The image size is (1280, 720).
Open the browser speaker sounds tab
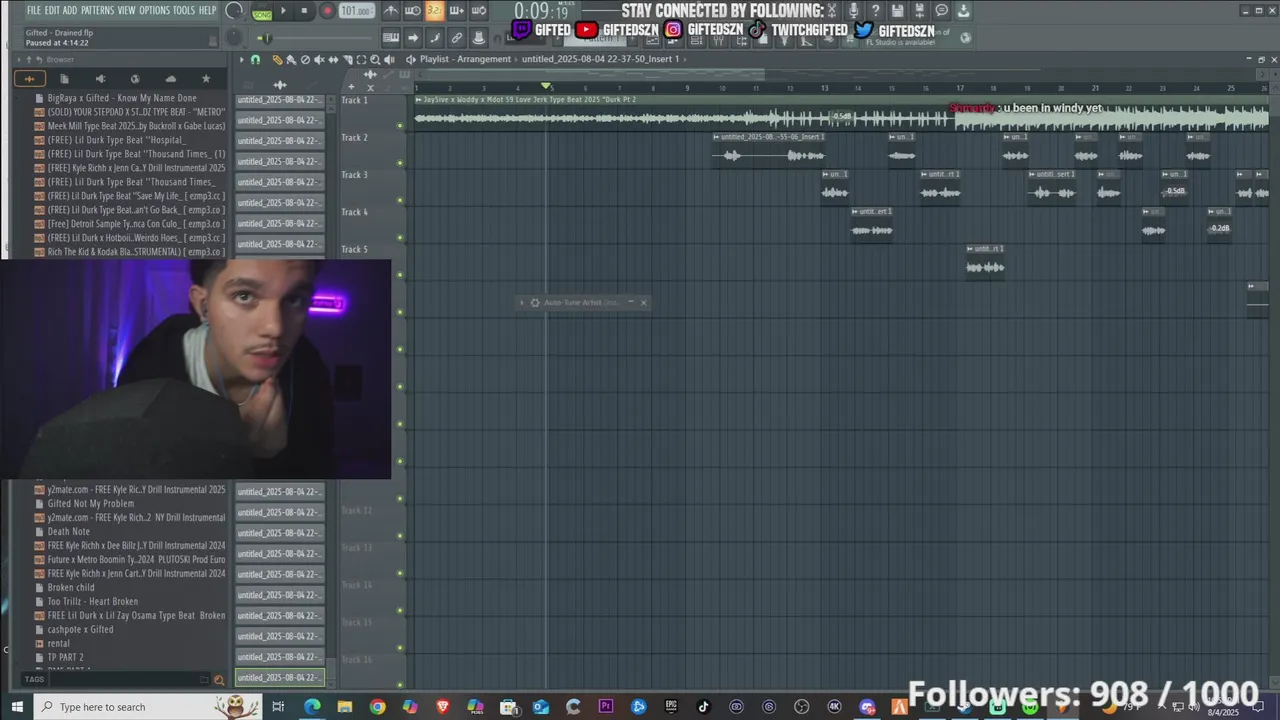click(x=100, y=78)
